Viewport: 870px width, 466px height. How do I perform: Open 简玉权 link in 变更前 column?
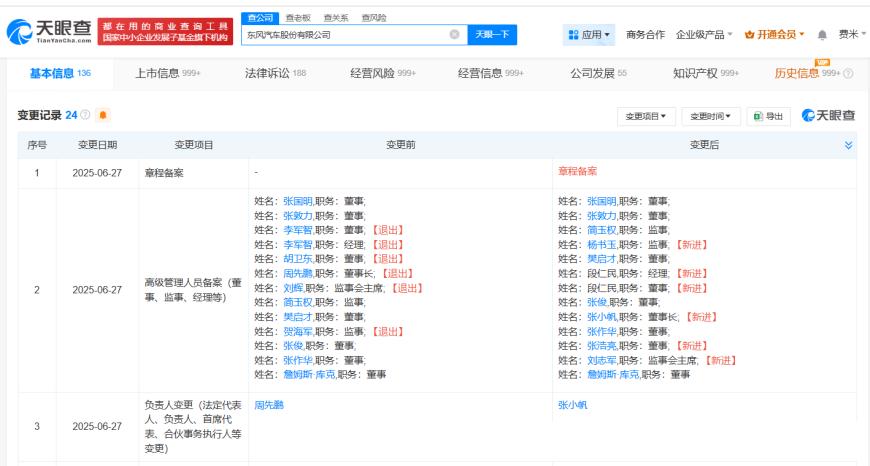click(297, 302)
